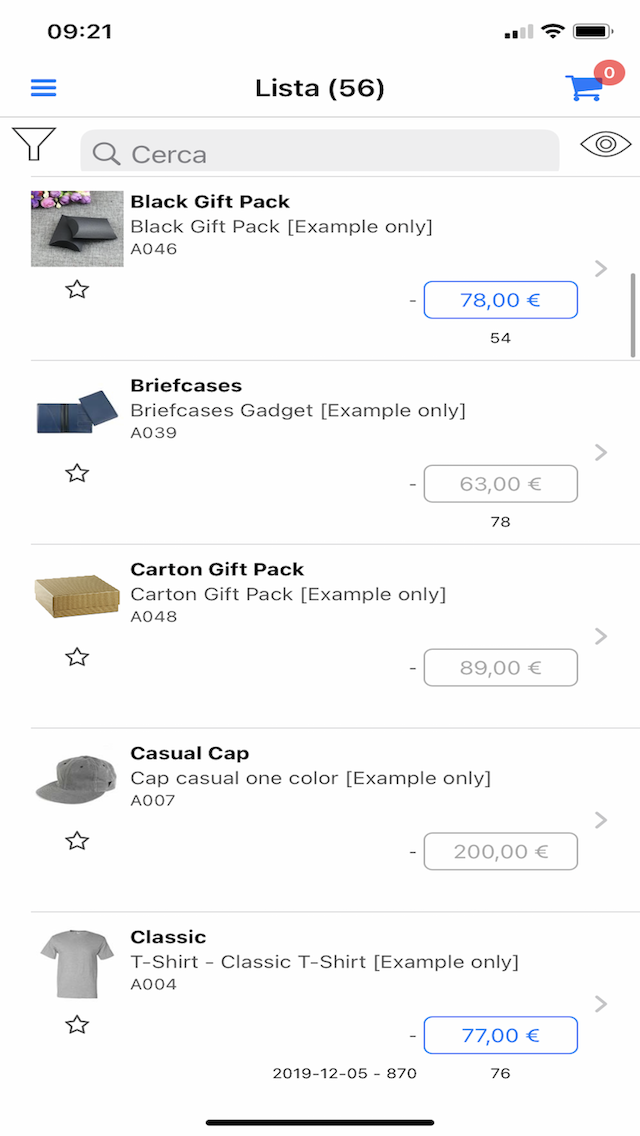Screen dimensions: 640x1136
Task: Click the eye visibility icon
Action: (x=604, y=143)
